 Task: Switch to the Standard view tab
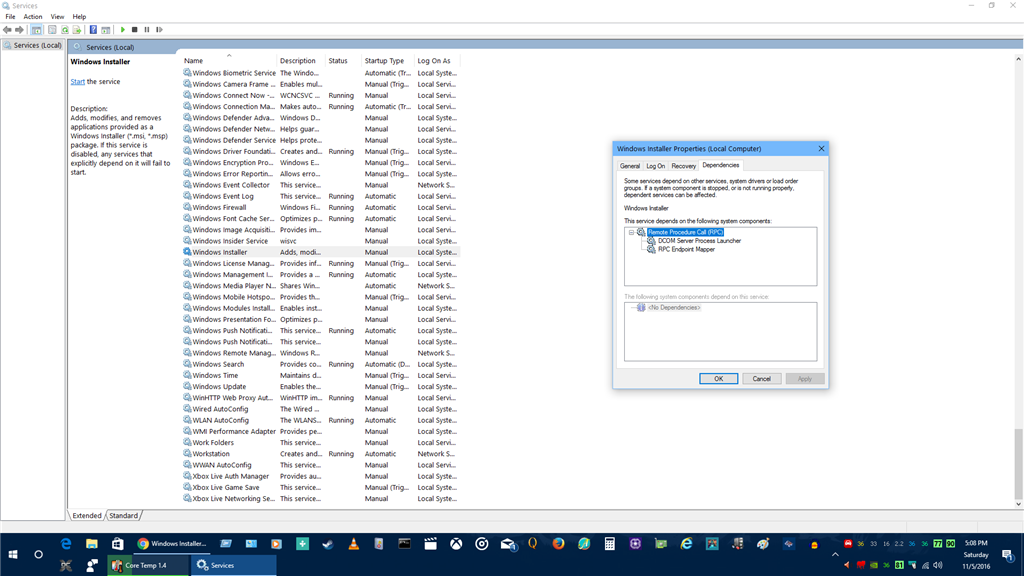(123, 515)
